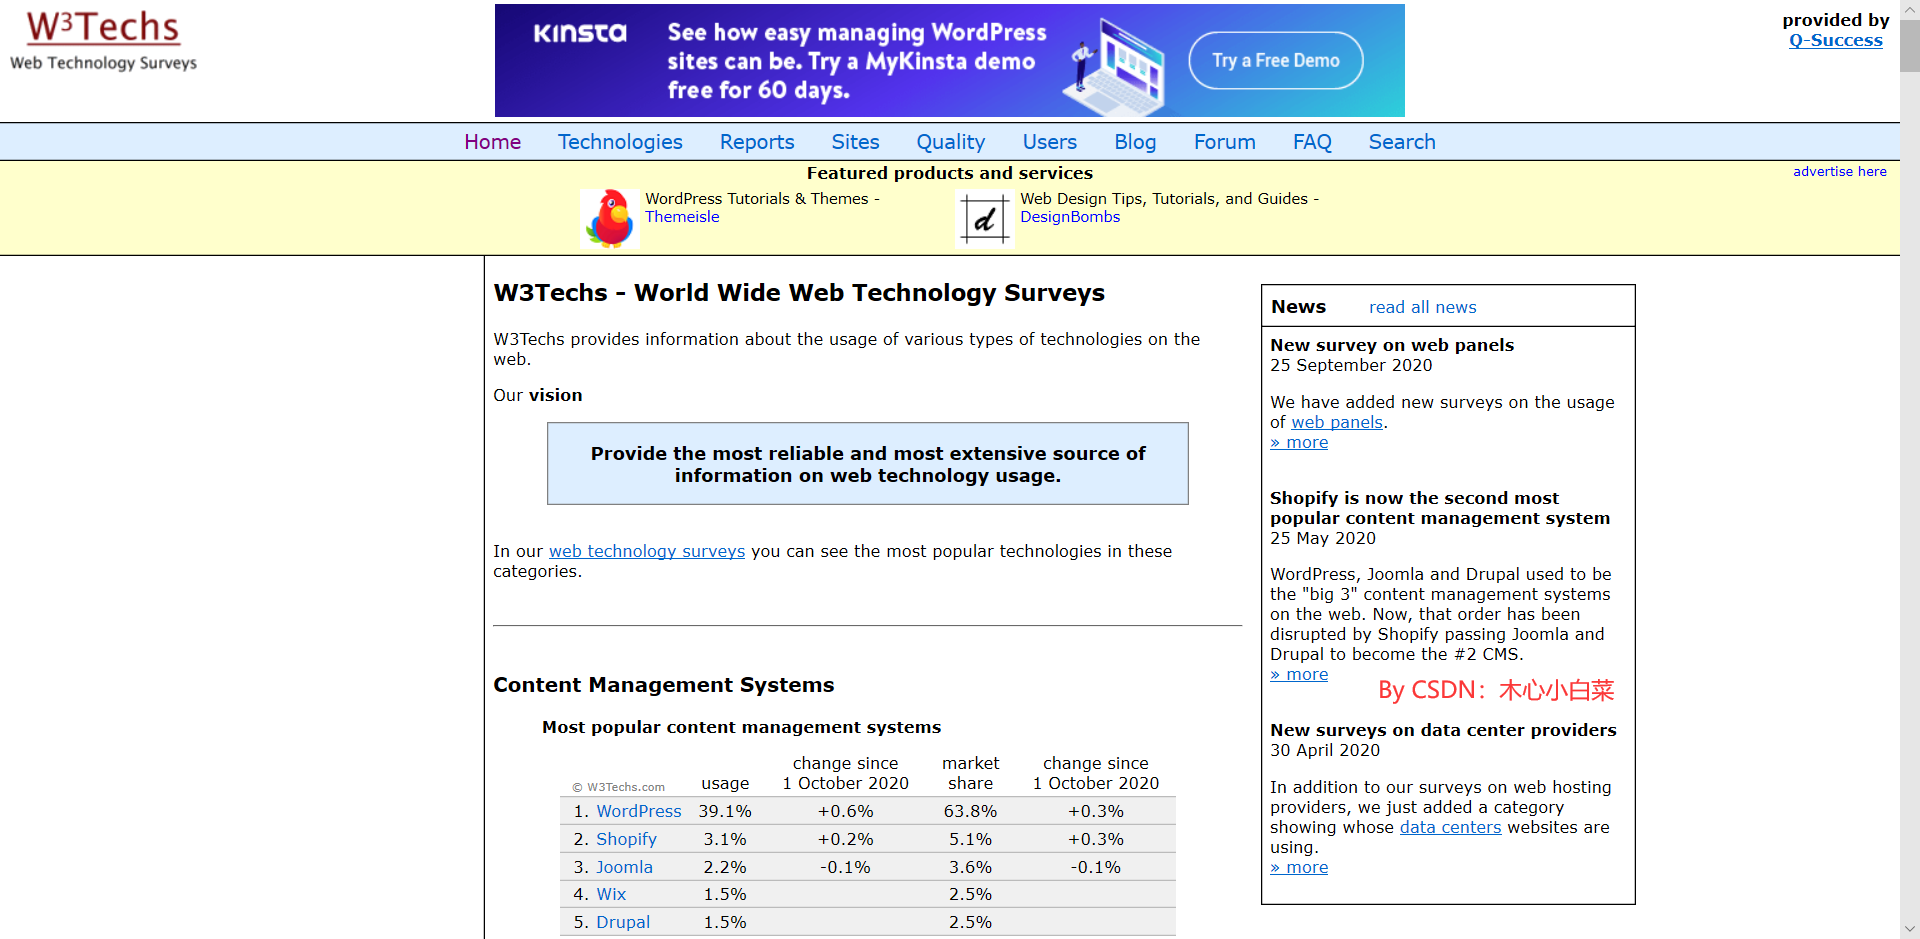This screenshot has height=939, width=1920.
Task: Click the vision statement box
Action: pyautogui.click(x=867, y=464)
